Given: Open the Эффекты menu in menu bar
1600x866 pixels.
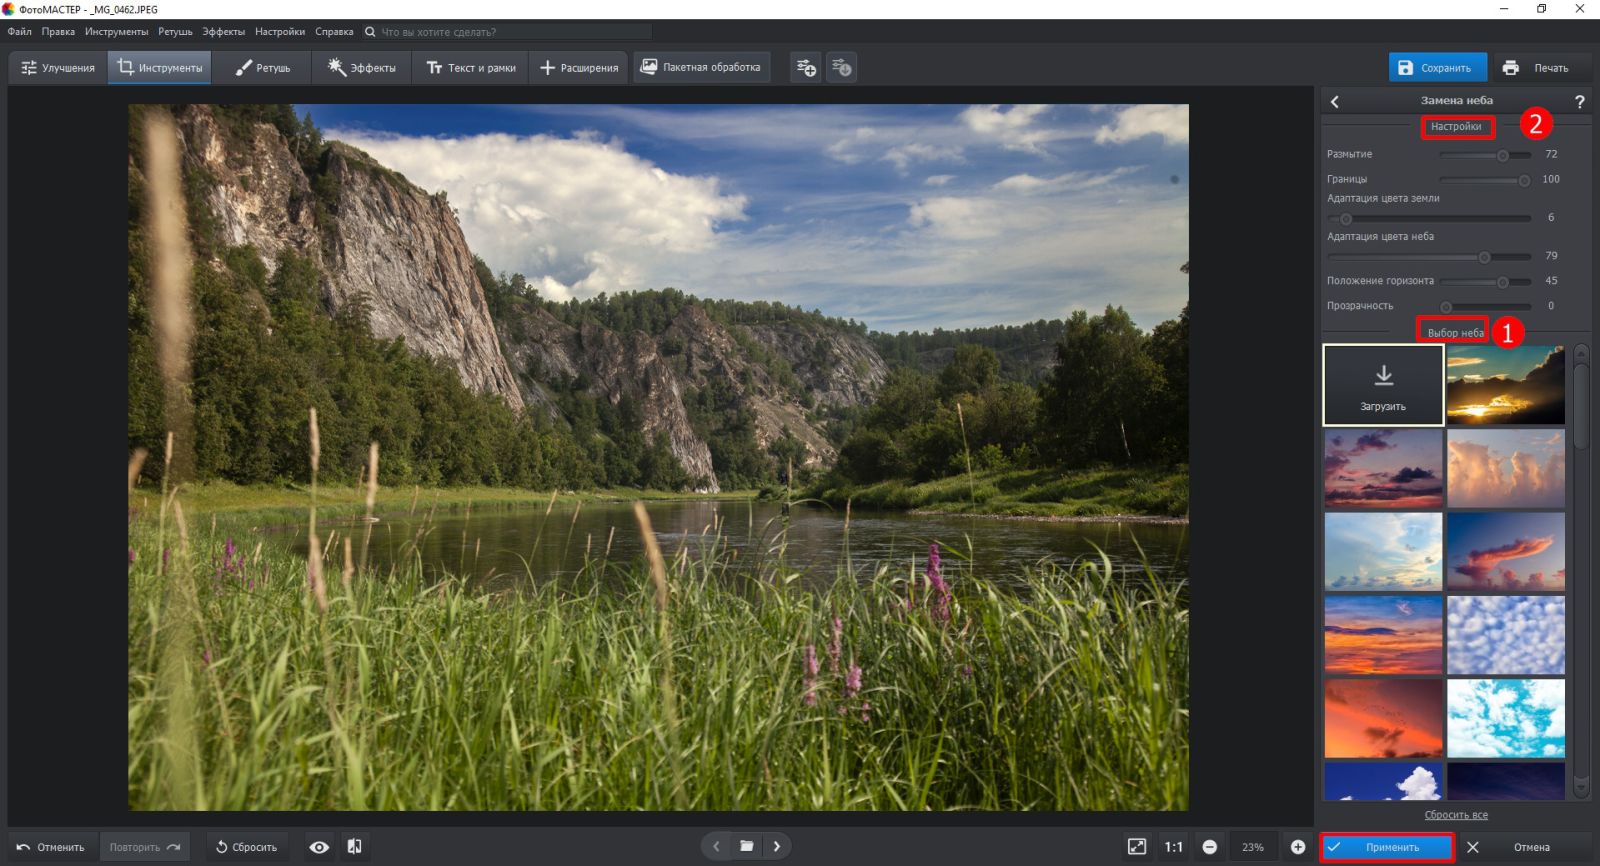Looking at the screenshot, I should (223, 32).
